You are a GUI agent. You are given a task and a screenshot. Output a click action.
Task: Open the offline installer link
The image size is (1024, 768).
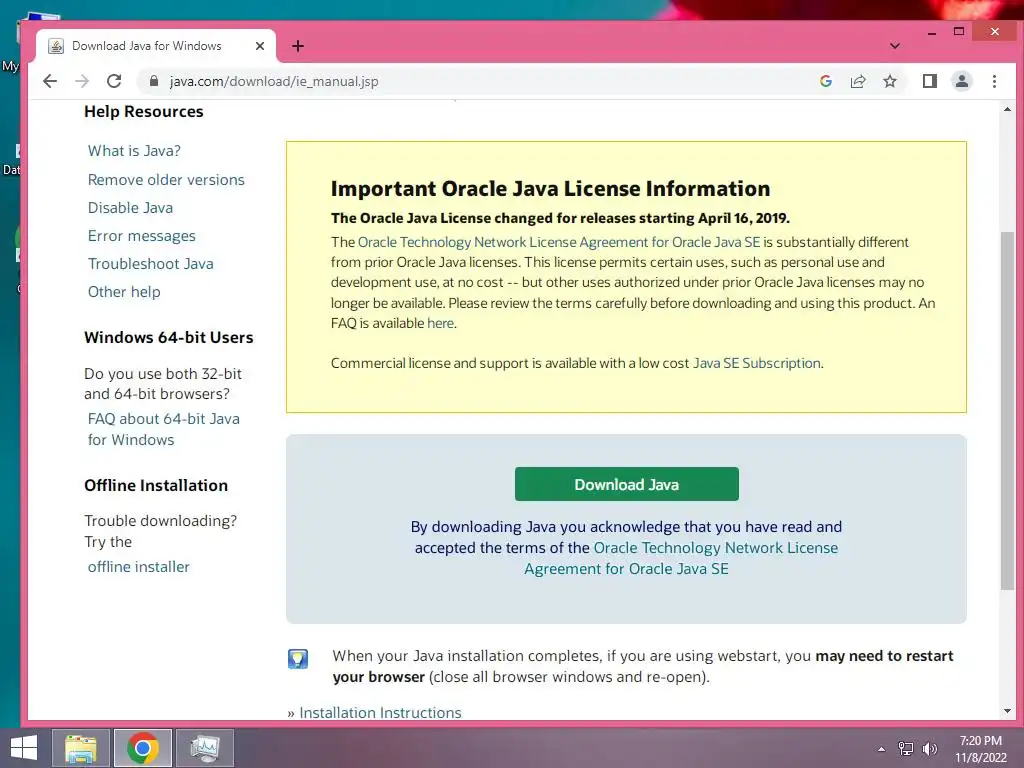click(138, 567)
